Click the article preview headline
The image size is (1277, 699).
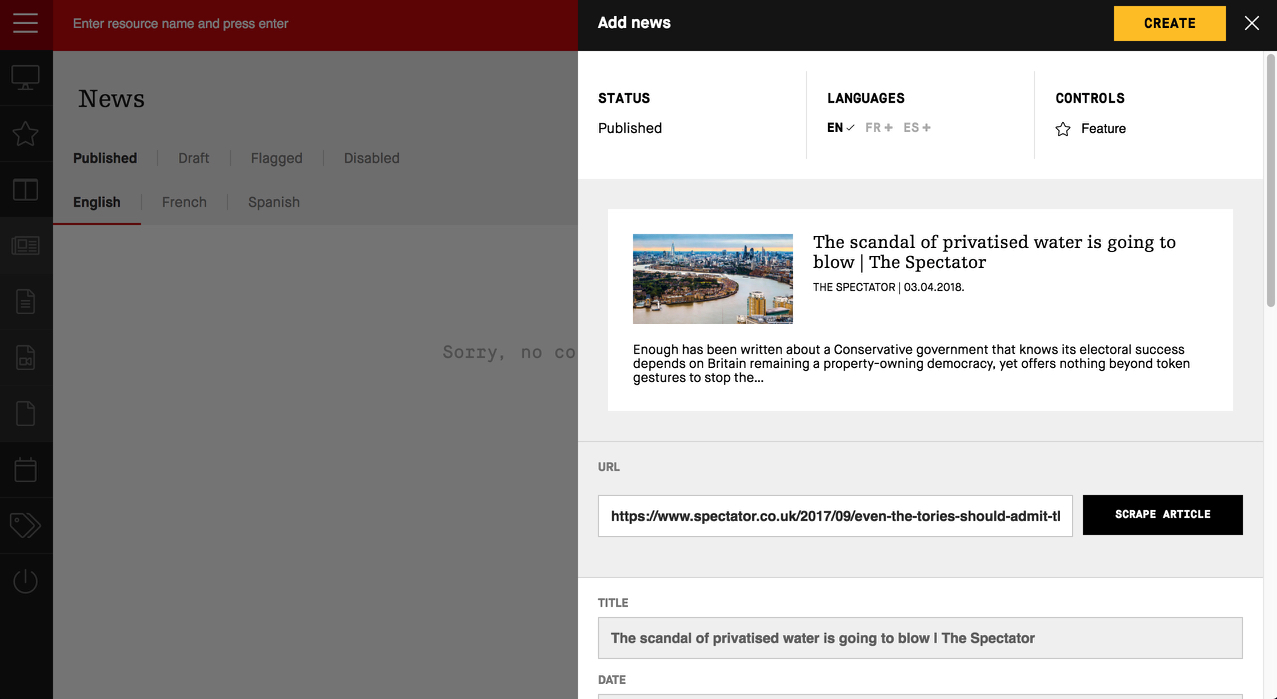(995, 252)
